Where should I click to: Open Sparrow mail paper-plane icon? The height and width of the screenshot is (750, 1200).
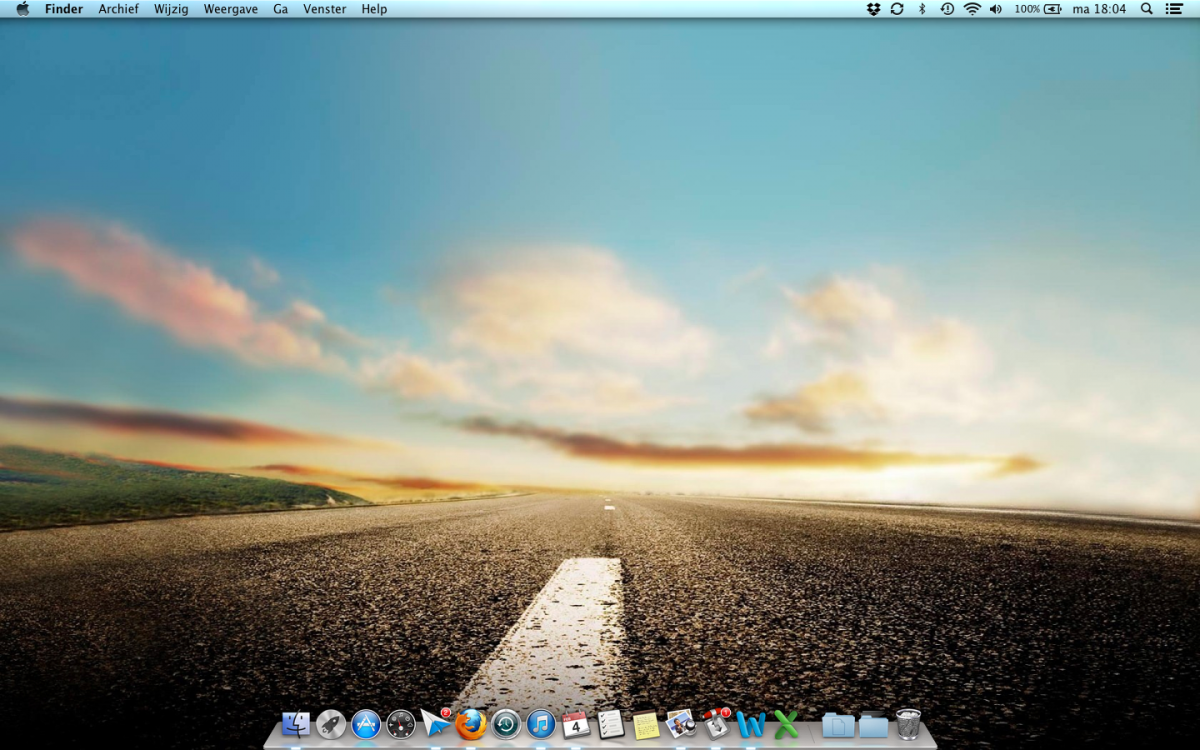[x=436, y=722]
